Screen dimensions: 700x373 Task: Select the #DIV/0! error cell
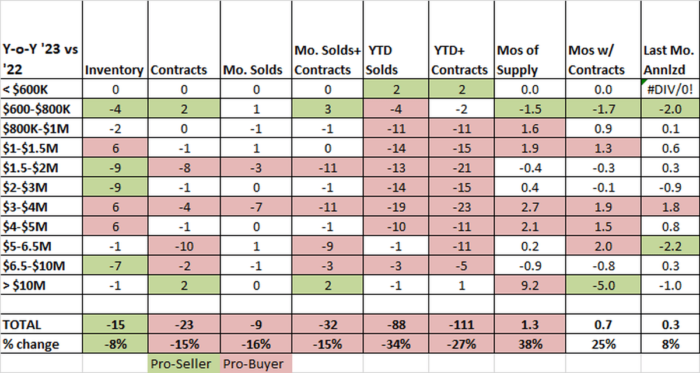pos(670,89)
